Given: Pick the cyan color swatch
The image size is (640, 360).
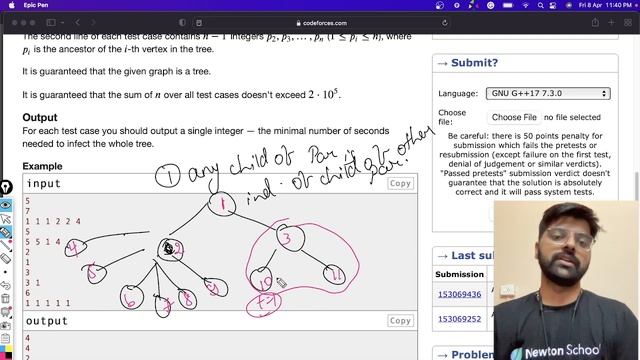Looking at the screenshot, I should [x=2, y=349].
